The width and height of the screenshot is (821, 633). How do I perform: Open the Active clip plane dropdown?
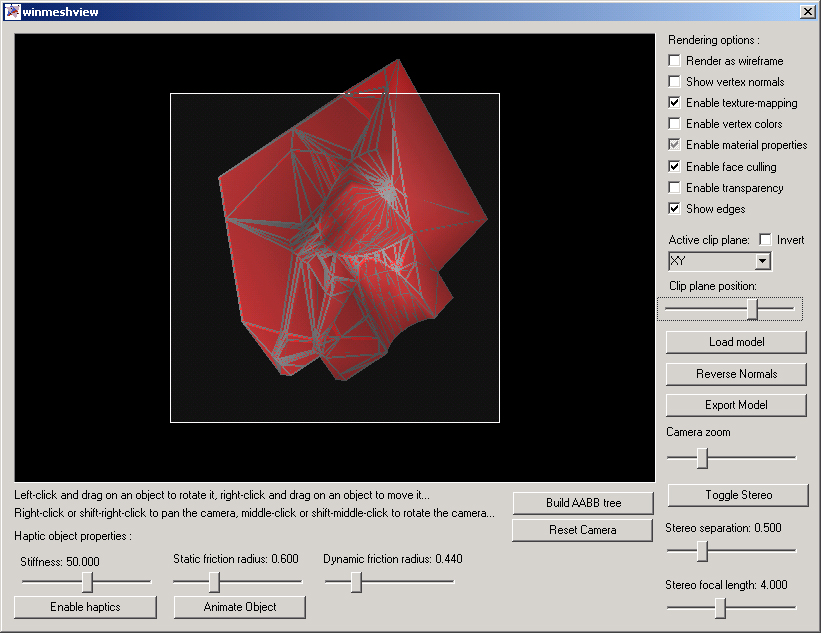(x=762, y=261)
